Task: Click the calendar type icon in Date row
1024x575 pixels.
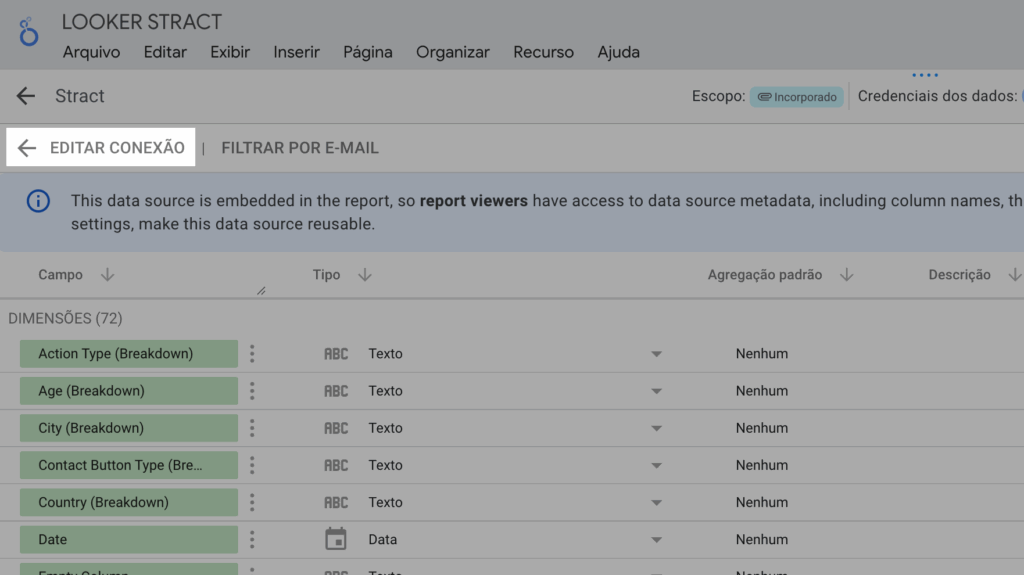Action: pos(336,539)
